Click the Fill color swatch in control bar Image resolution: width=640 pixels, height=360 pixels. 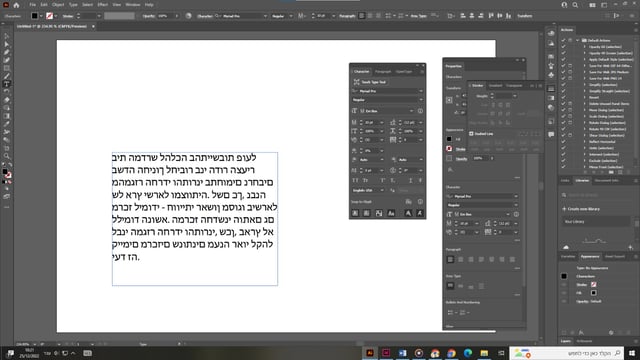click(35, 16)
